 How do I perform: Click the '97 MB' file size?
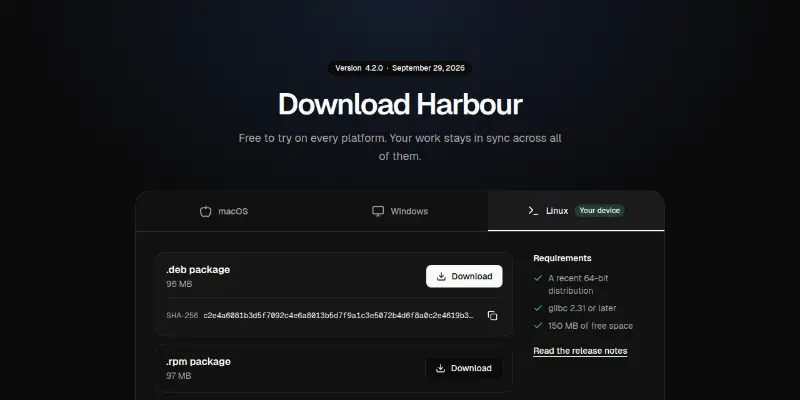[179, 376]
